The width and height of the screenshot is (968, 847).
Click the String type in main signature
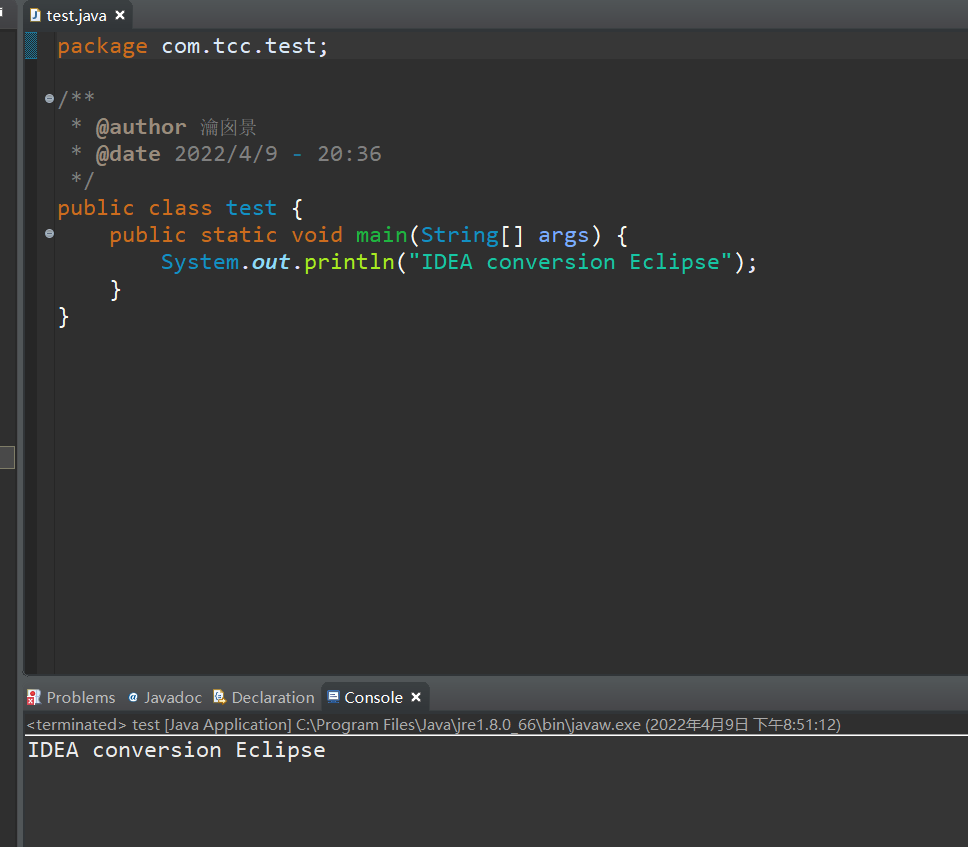tap(460, 236)
